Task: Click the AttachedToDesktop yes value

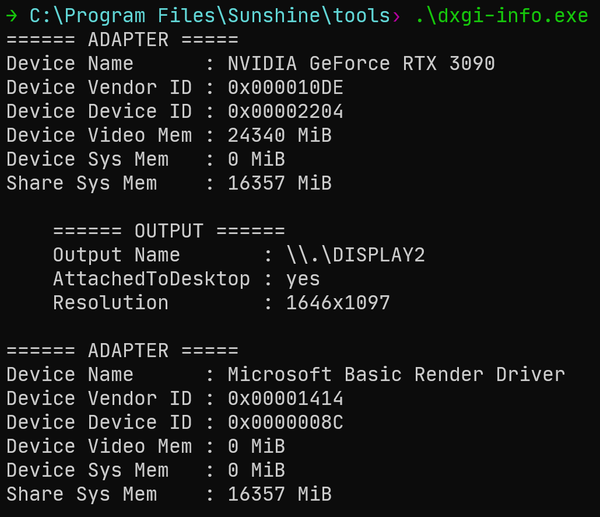Action: [302, 279]
